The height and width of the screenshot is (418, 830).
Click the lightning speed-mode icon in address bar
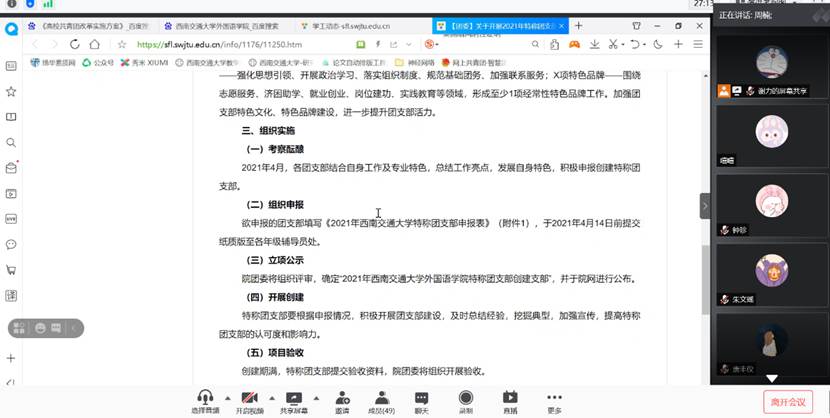377,44
